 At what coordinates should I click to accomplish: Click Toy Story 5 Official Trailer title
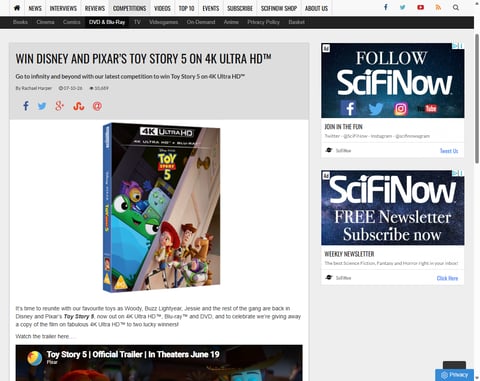[133, 354]
